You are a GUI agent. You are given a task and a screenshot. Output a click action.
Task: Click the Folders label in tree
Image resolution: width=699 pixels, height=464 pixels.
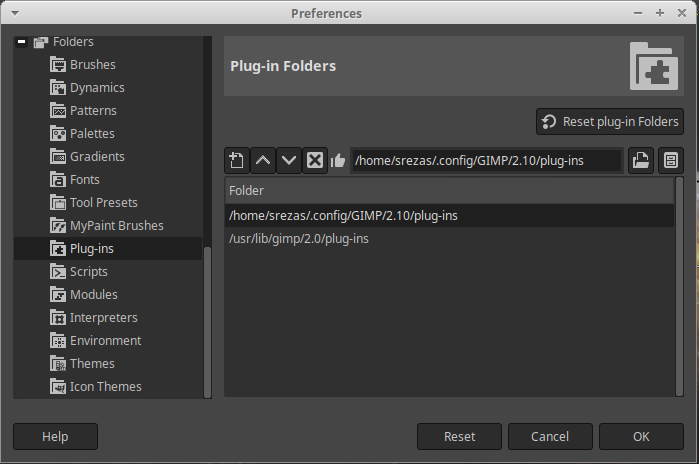pos(73,42)
